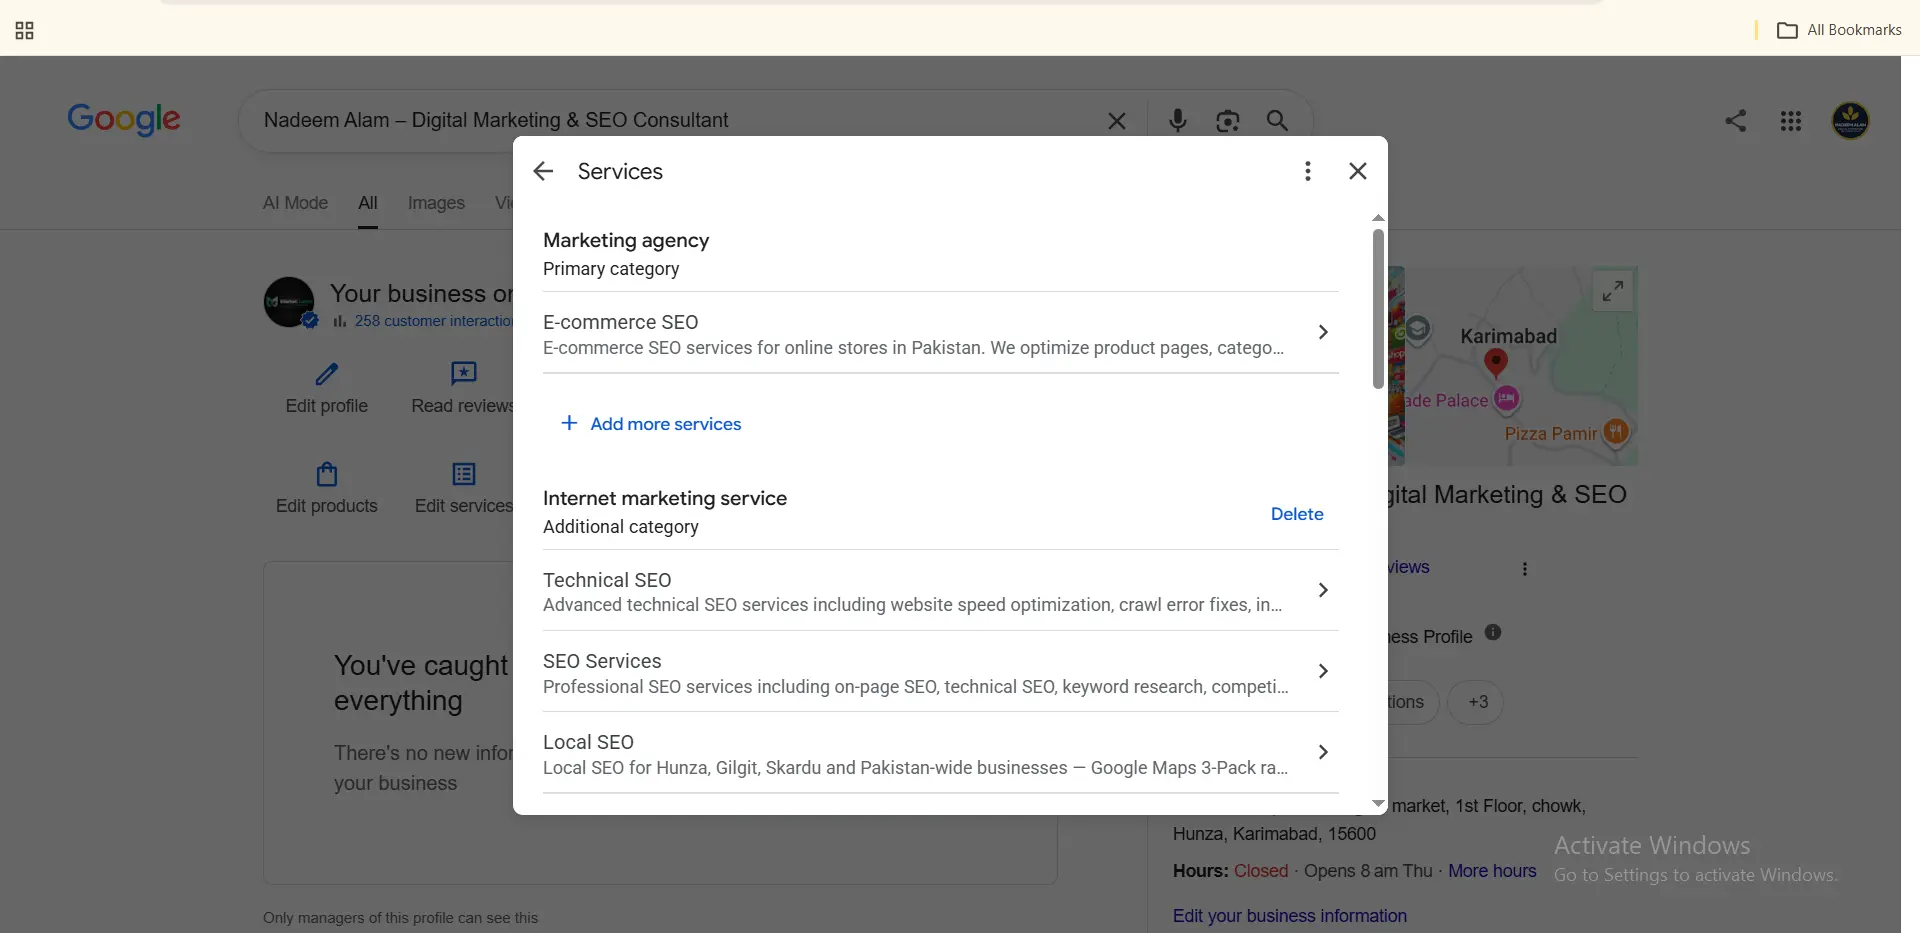This screenshot has height=933, width=1920.
Task: Click the info icon next to Business Profile
Action: 1493,632
